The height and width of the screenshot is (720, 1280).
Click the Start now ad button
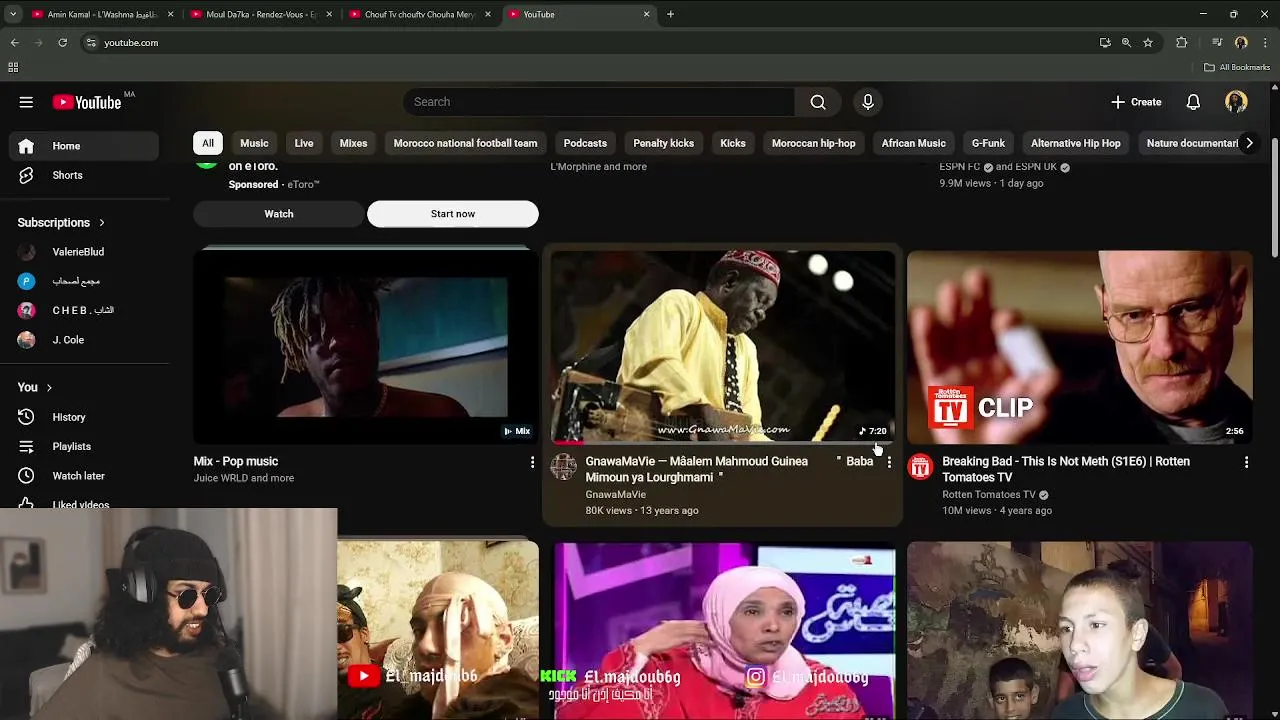click(453, 214)
